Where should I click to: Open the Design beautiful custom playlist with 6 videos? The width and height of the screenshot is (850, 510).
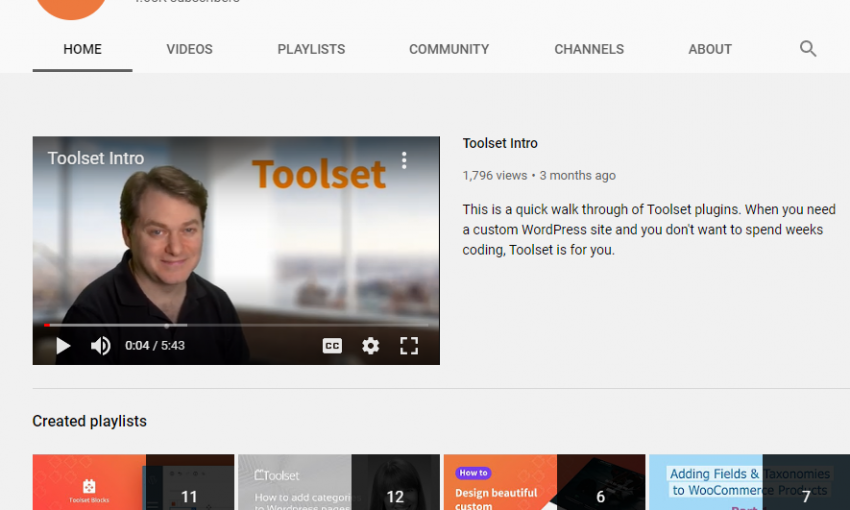coord(544,482)
